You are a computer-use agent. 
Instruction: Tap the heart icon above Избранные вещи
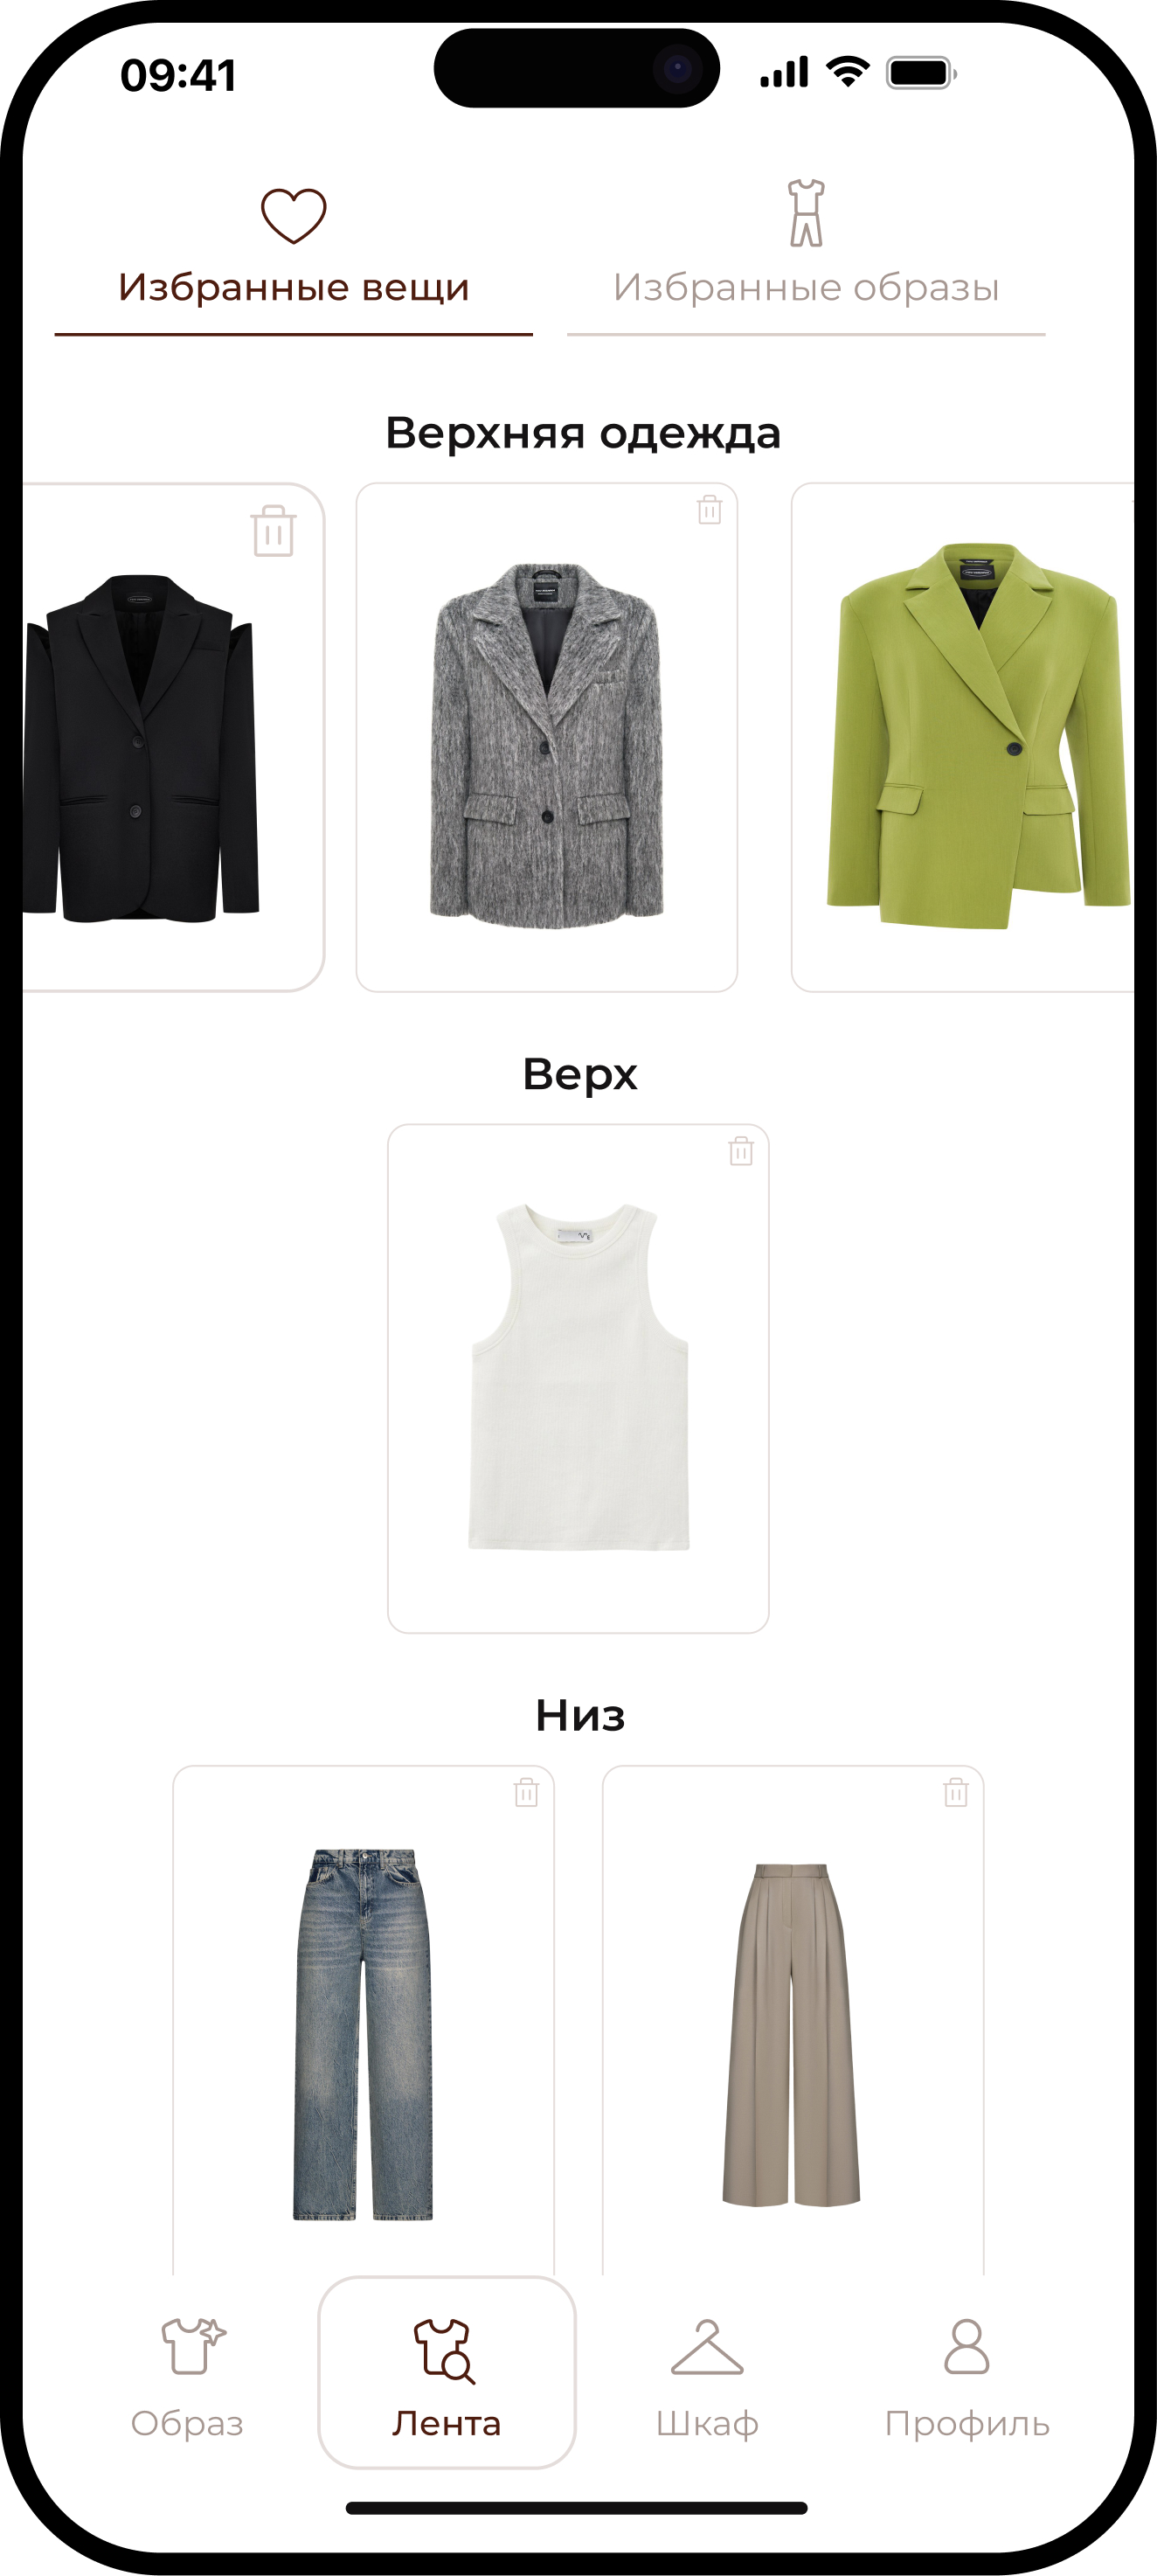[x=294, y=215]
